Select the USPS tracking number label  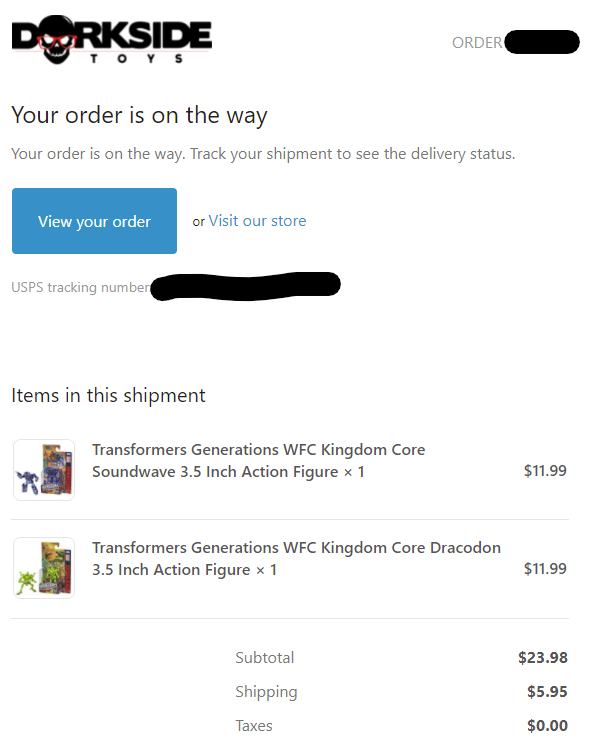coord(80,288)
